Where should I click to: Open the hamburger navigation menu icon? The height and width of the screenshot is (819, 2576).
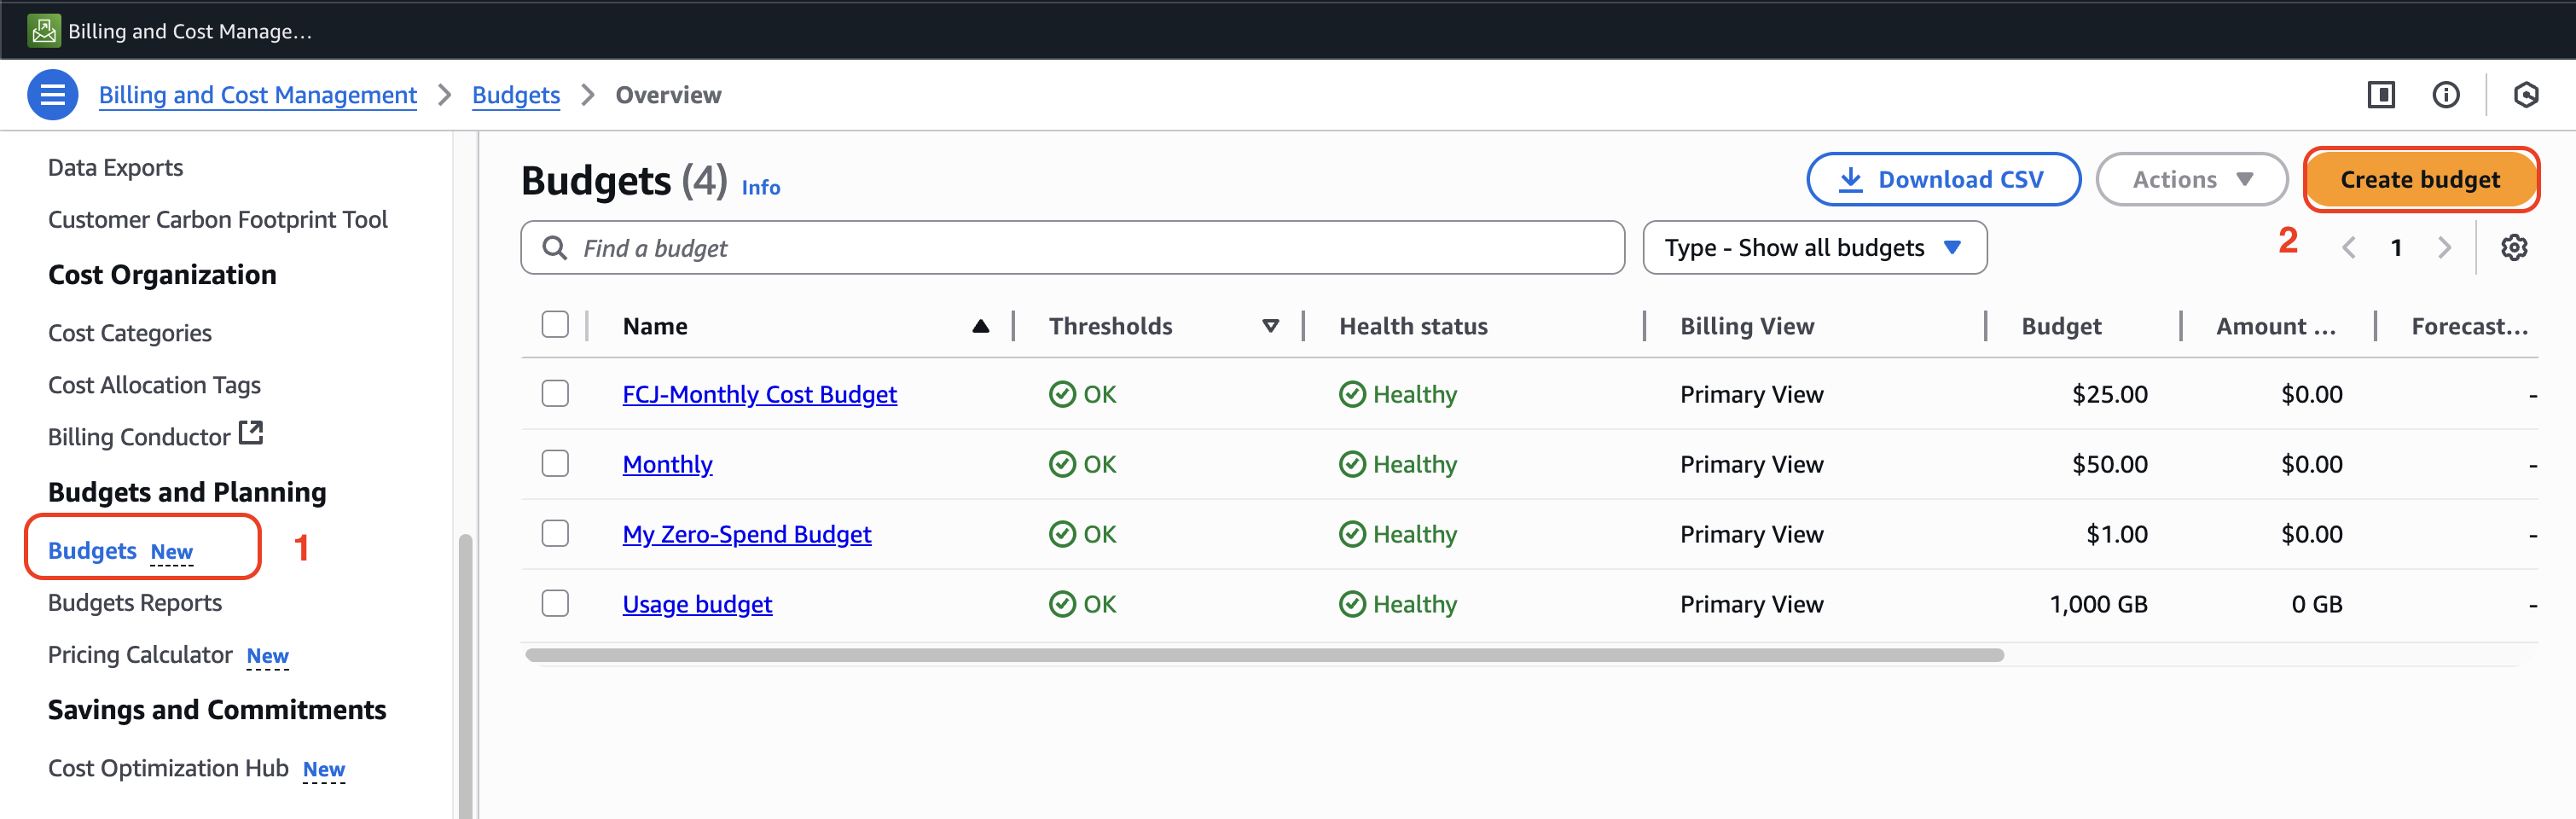52,95
